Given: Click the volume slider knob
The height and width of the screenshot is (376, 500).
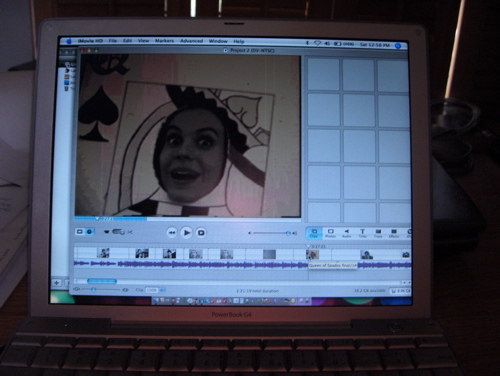Looking at the screenshot, I should pyautogui.click(x=288, y=233).
